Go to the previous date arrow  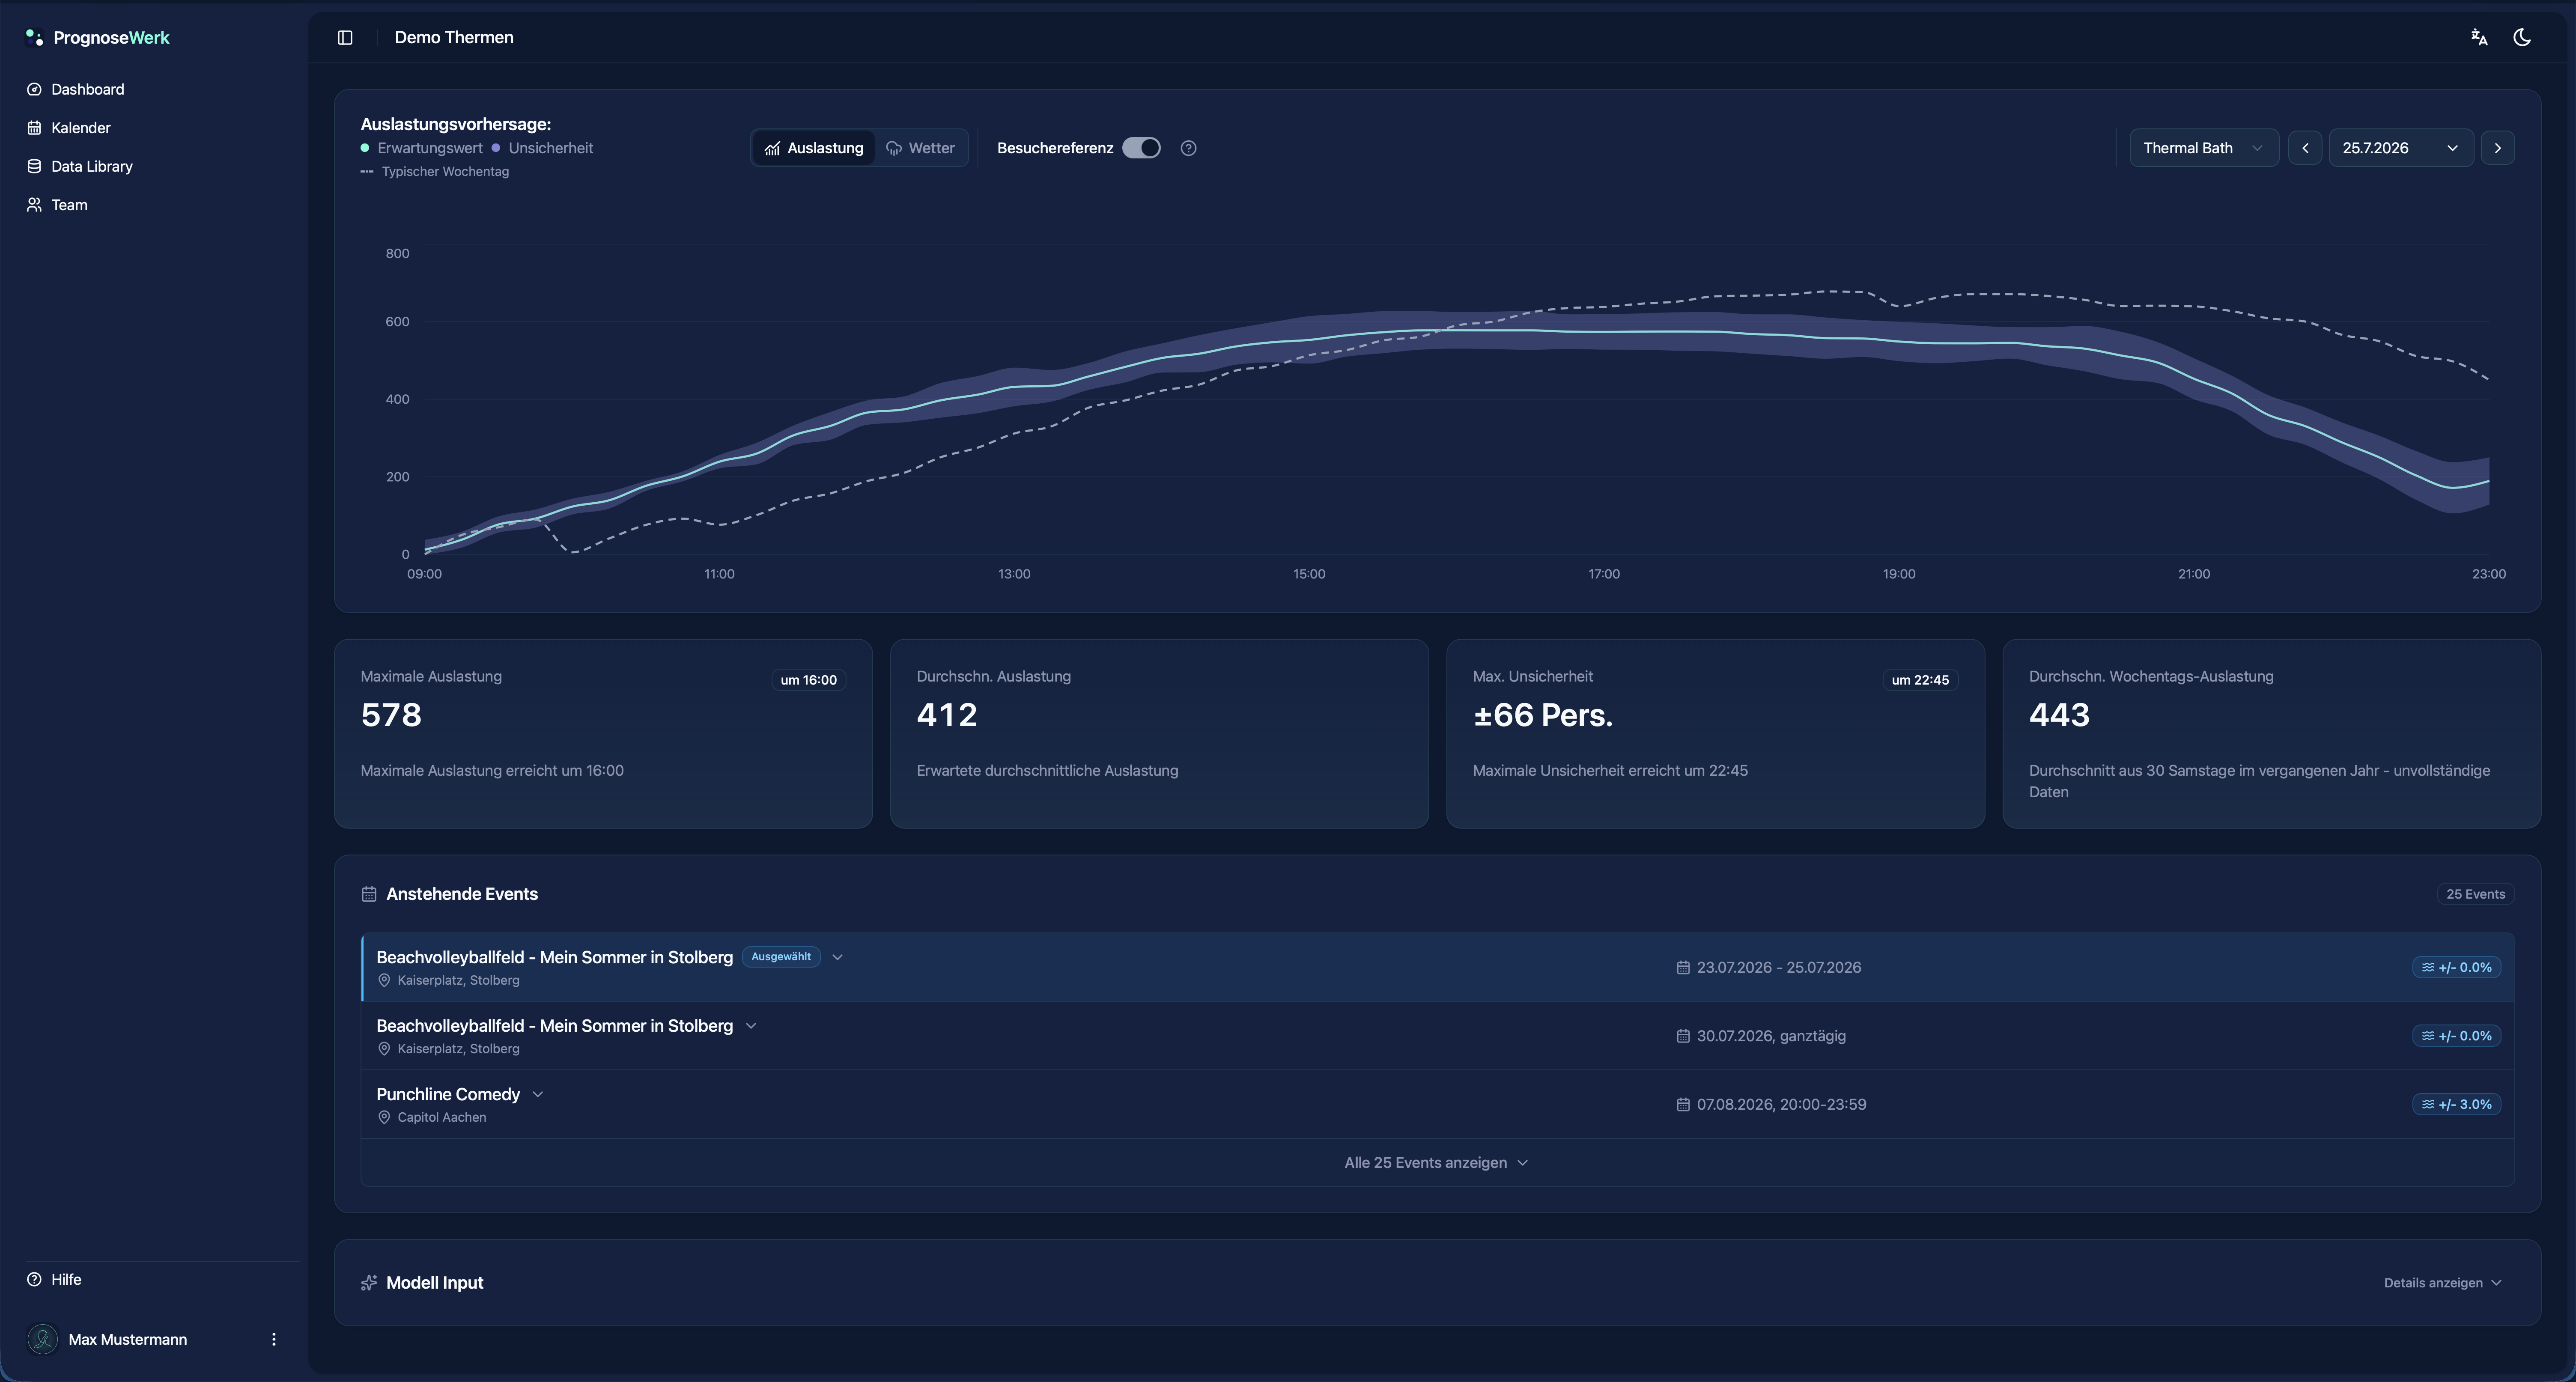2305,148
